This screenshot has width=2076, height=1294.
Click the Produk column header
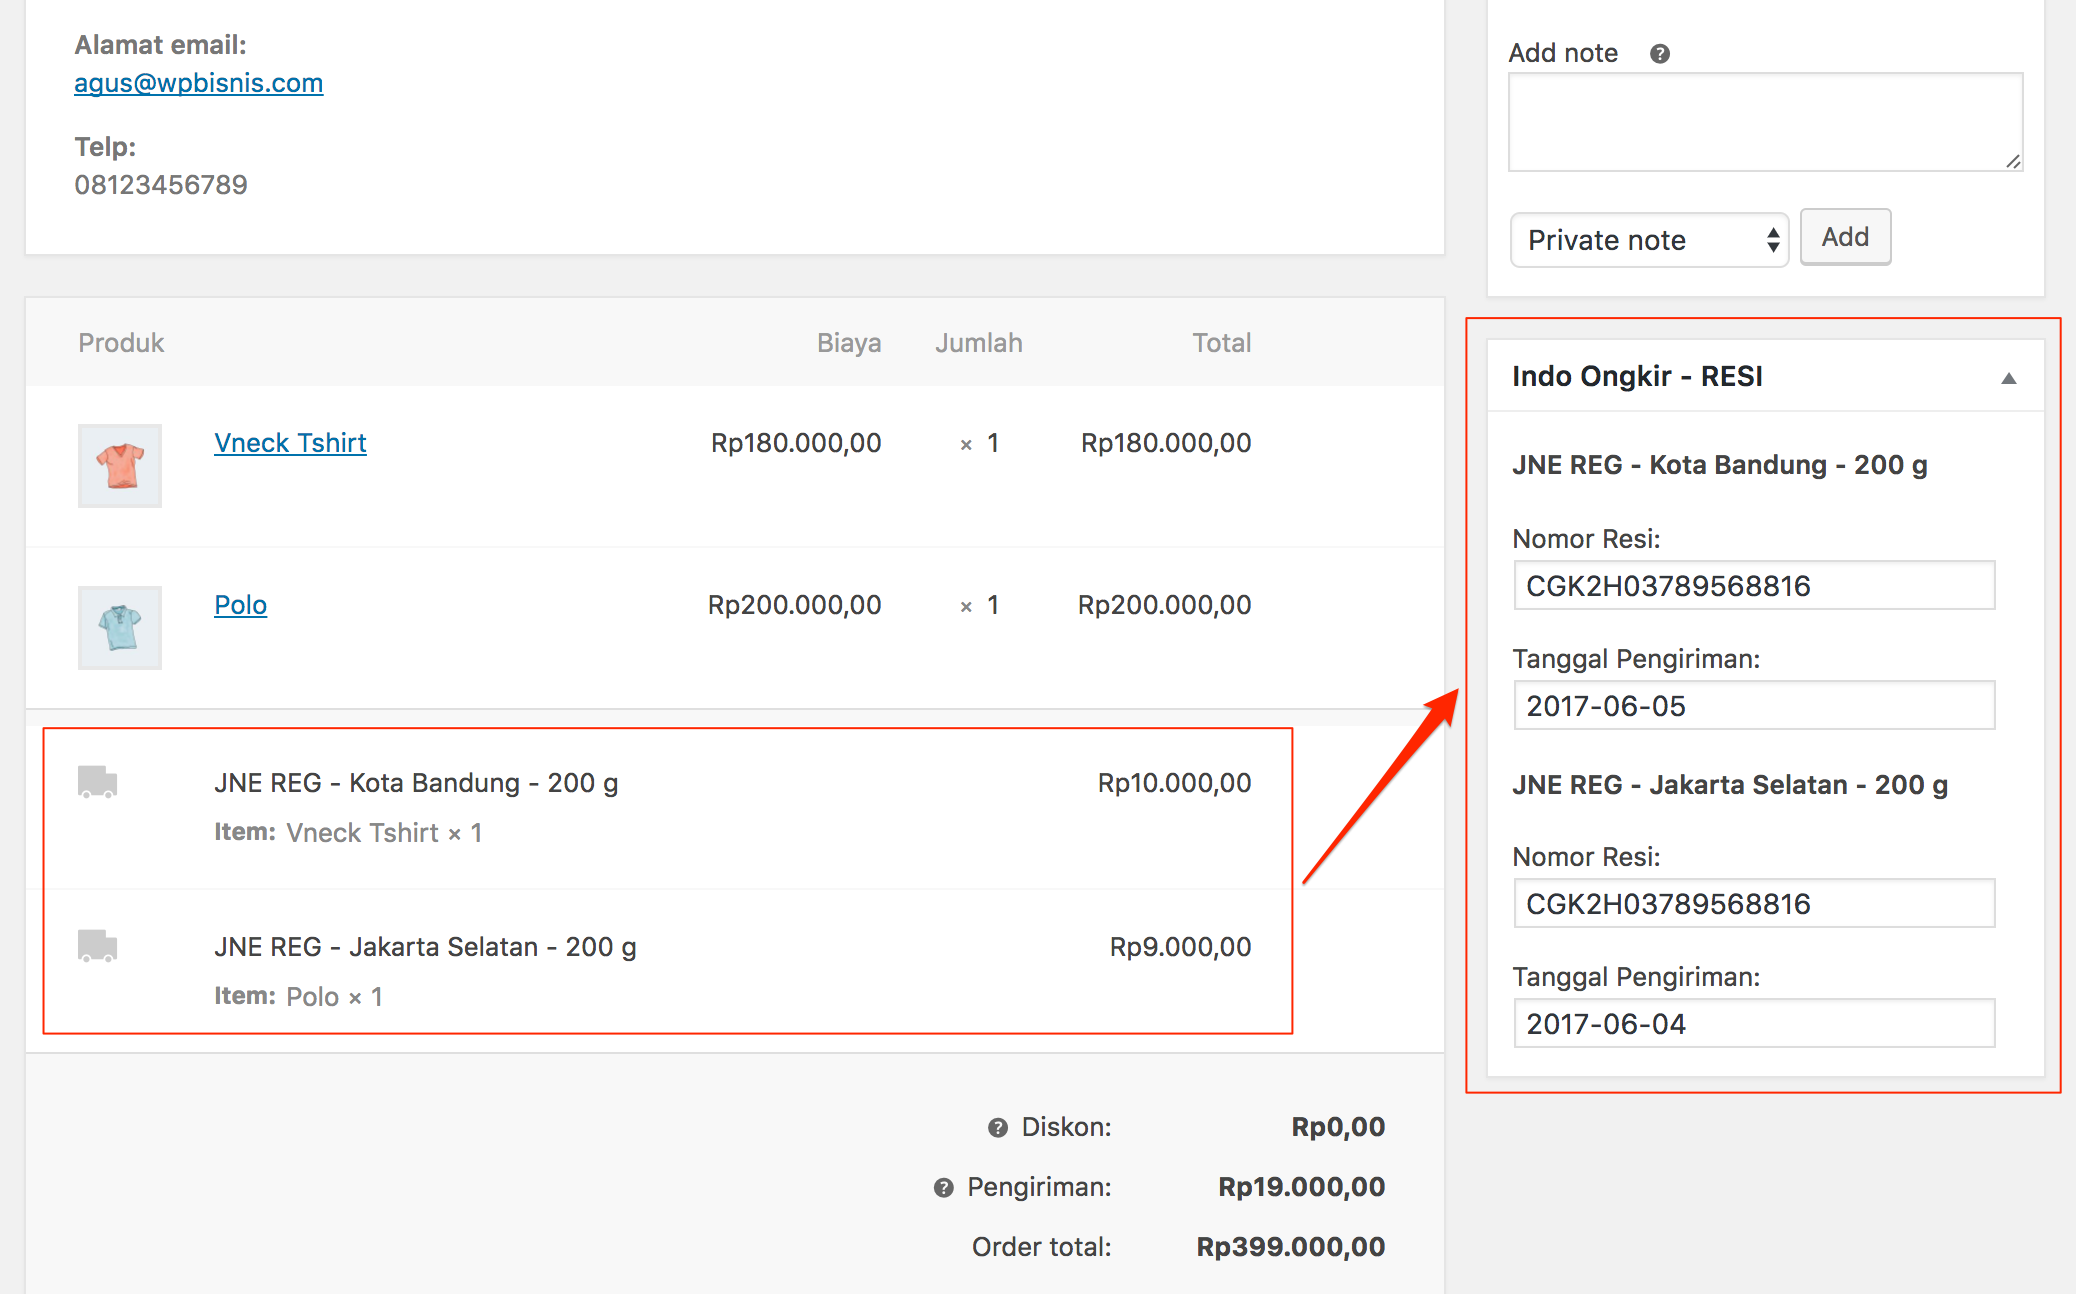pos(121,343)
